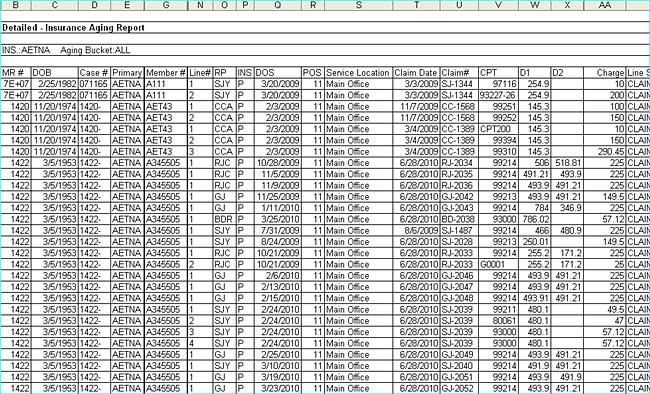Click the claim number 'SJ-2028'
650x394 pixels.
(459, 242)
